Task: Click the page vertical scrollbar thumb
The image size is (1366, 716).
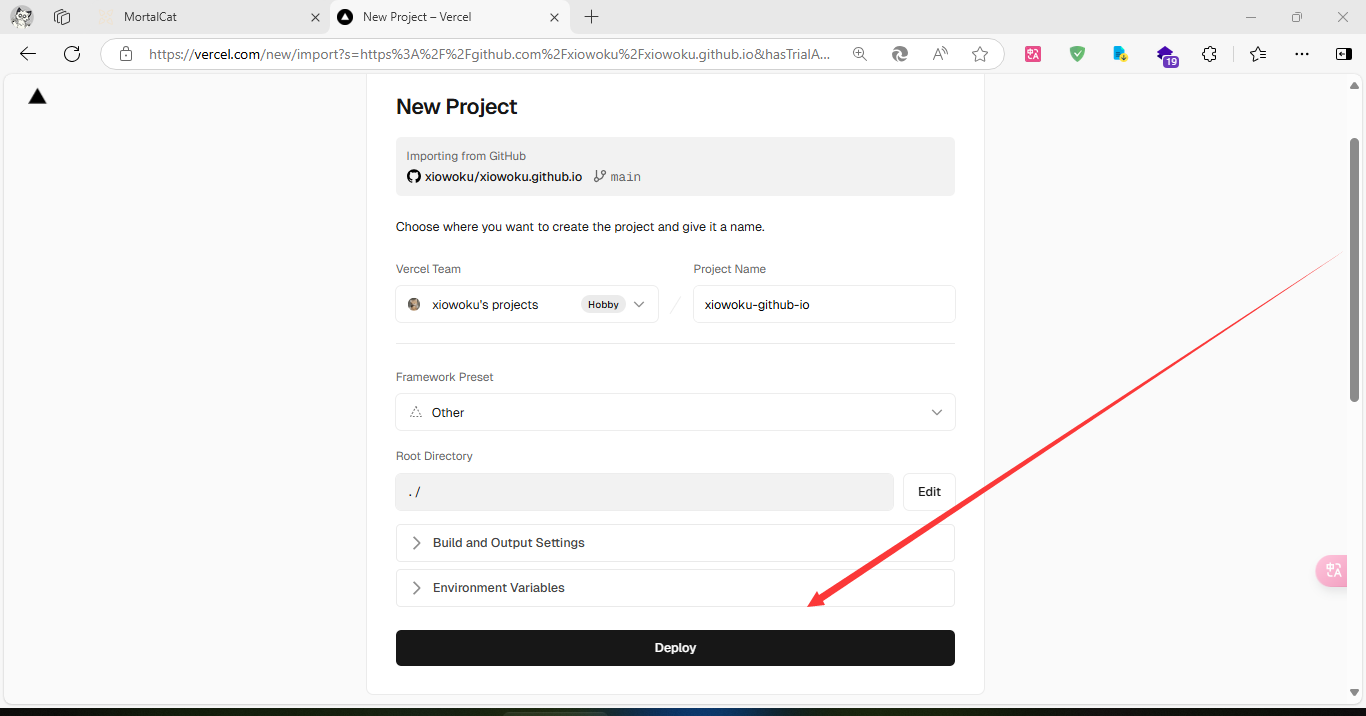Action: click(1354, 270)
